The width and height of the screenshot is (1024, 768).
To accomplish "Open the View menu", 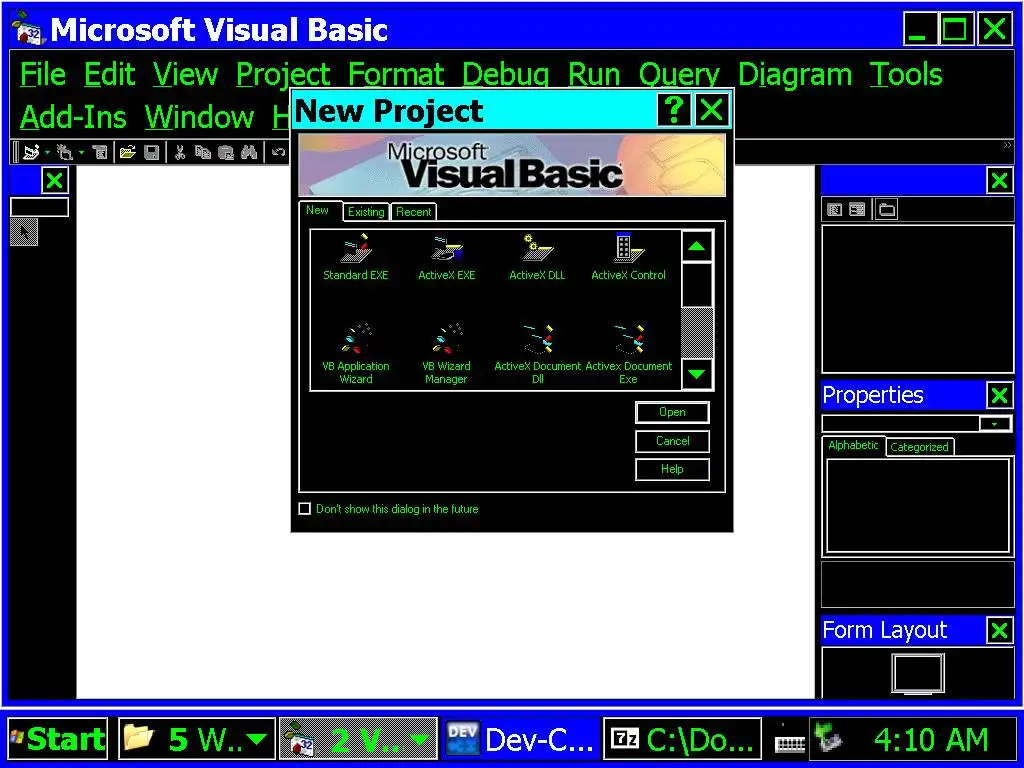I will (185, 74).
